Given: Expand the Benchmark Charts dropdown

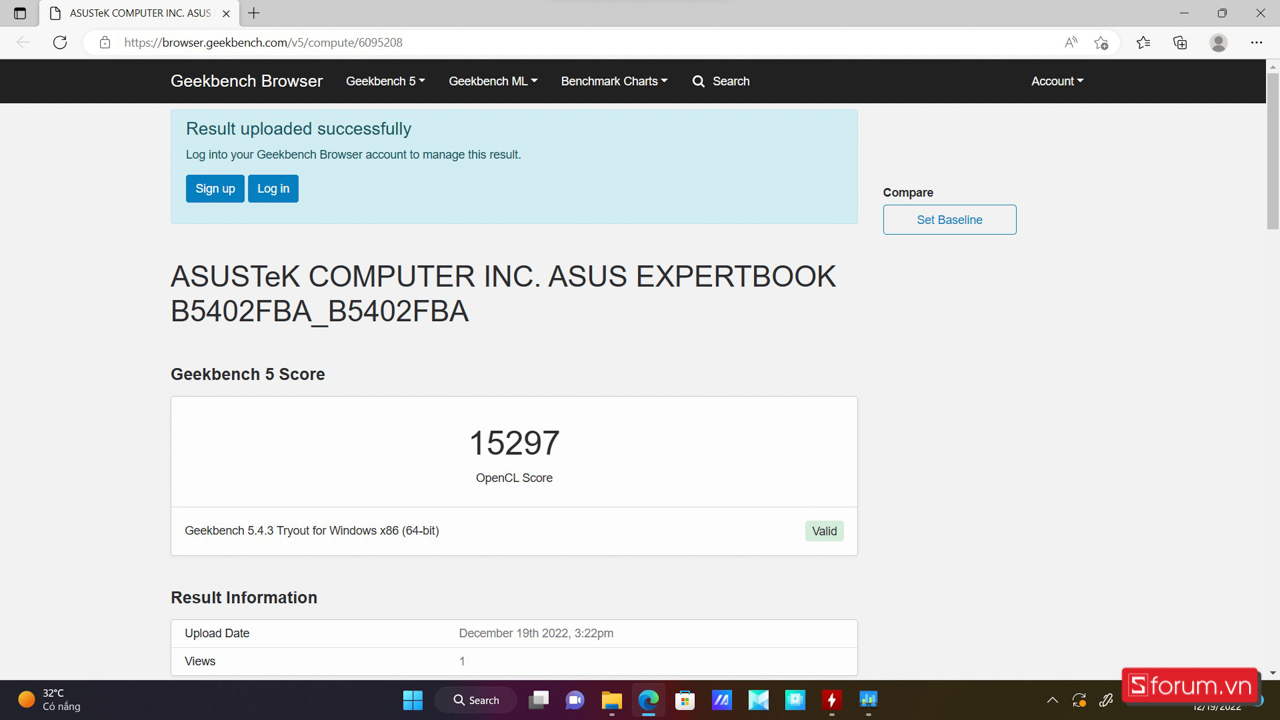Looking at the screenshot, I should [x=614, y=81].
